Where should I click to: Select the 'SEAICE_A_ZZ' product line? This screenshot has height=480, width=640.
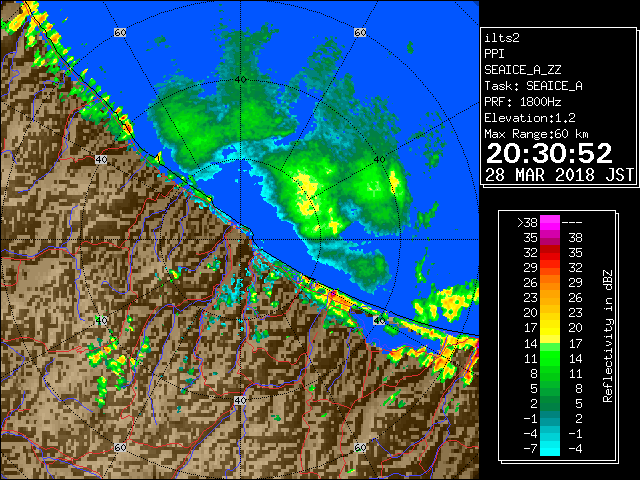point(522,70)
